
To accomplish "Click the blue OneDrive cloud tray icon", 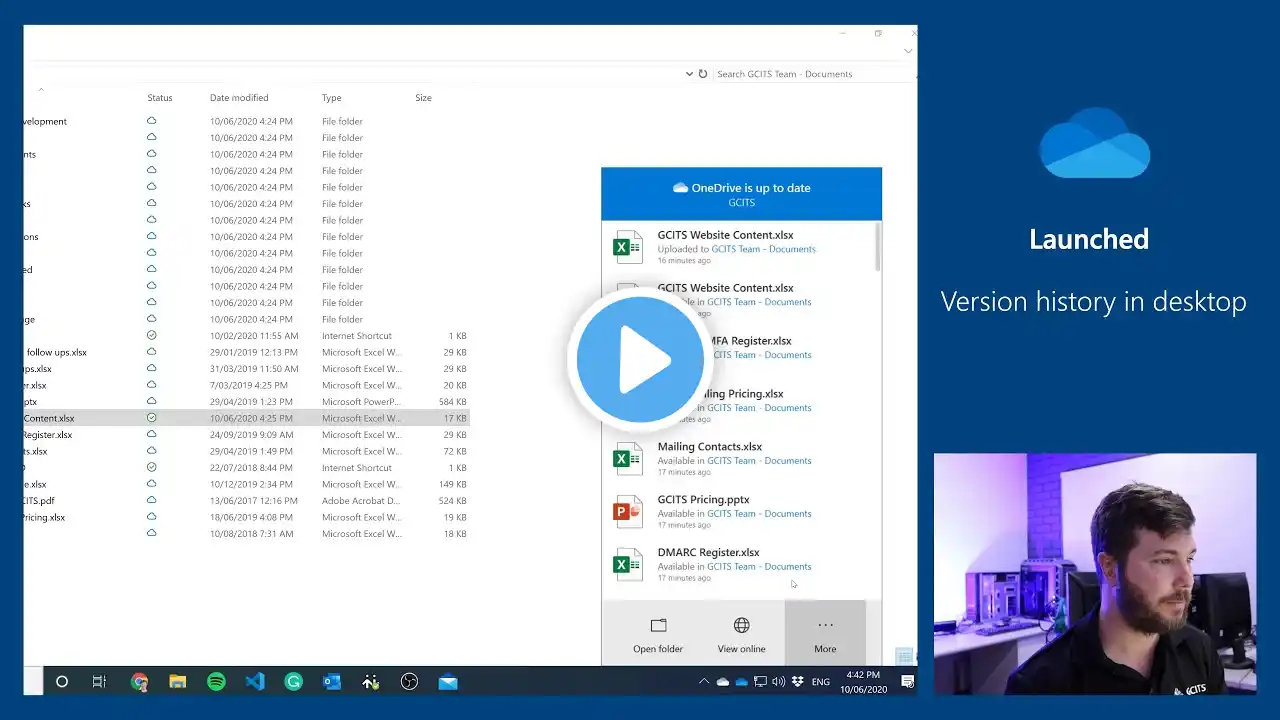I will tap(741, 682).
